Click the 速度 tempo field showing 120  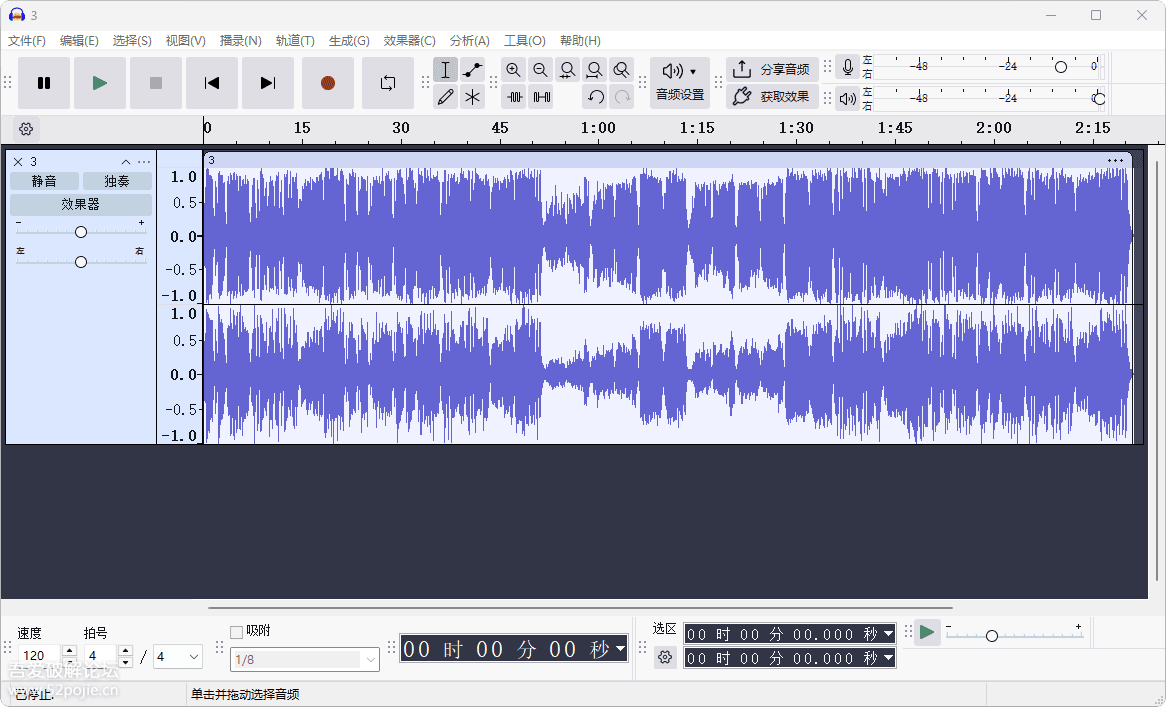point(39,656)
